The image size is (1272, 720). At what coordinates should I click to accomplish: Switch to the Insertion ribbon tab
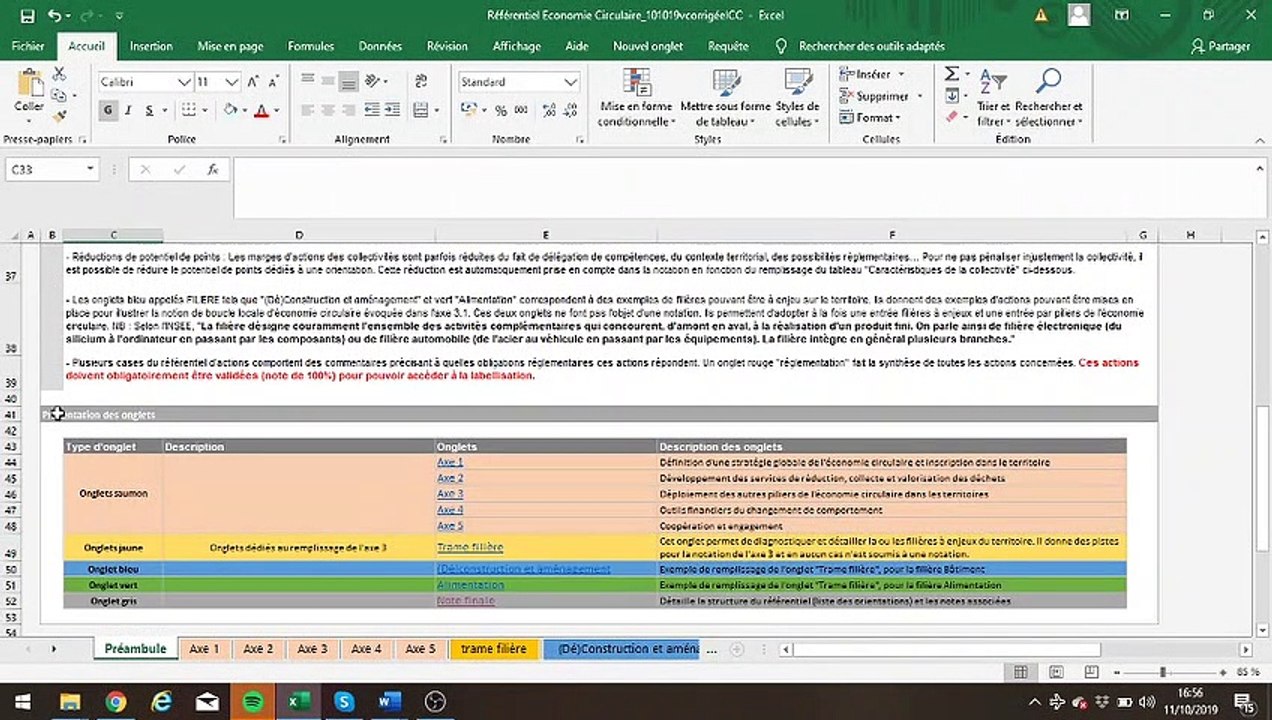pos(151,46)
